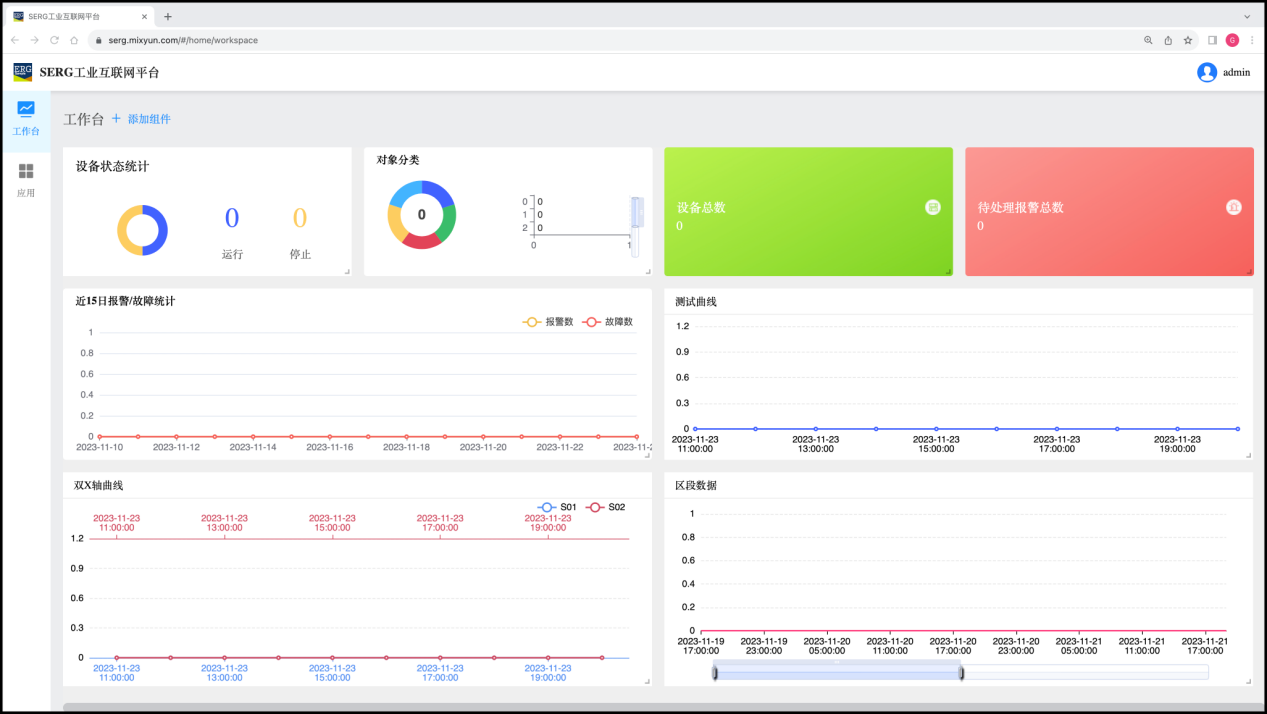Click the 添加组件 link
This screenshot has height=714, width=1267.
click(149, 119)
